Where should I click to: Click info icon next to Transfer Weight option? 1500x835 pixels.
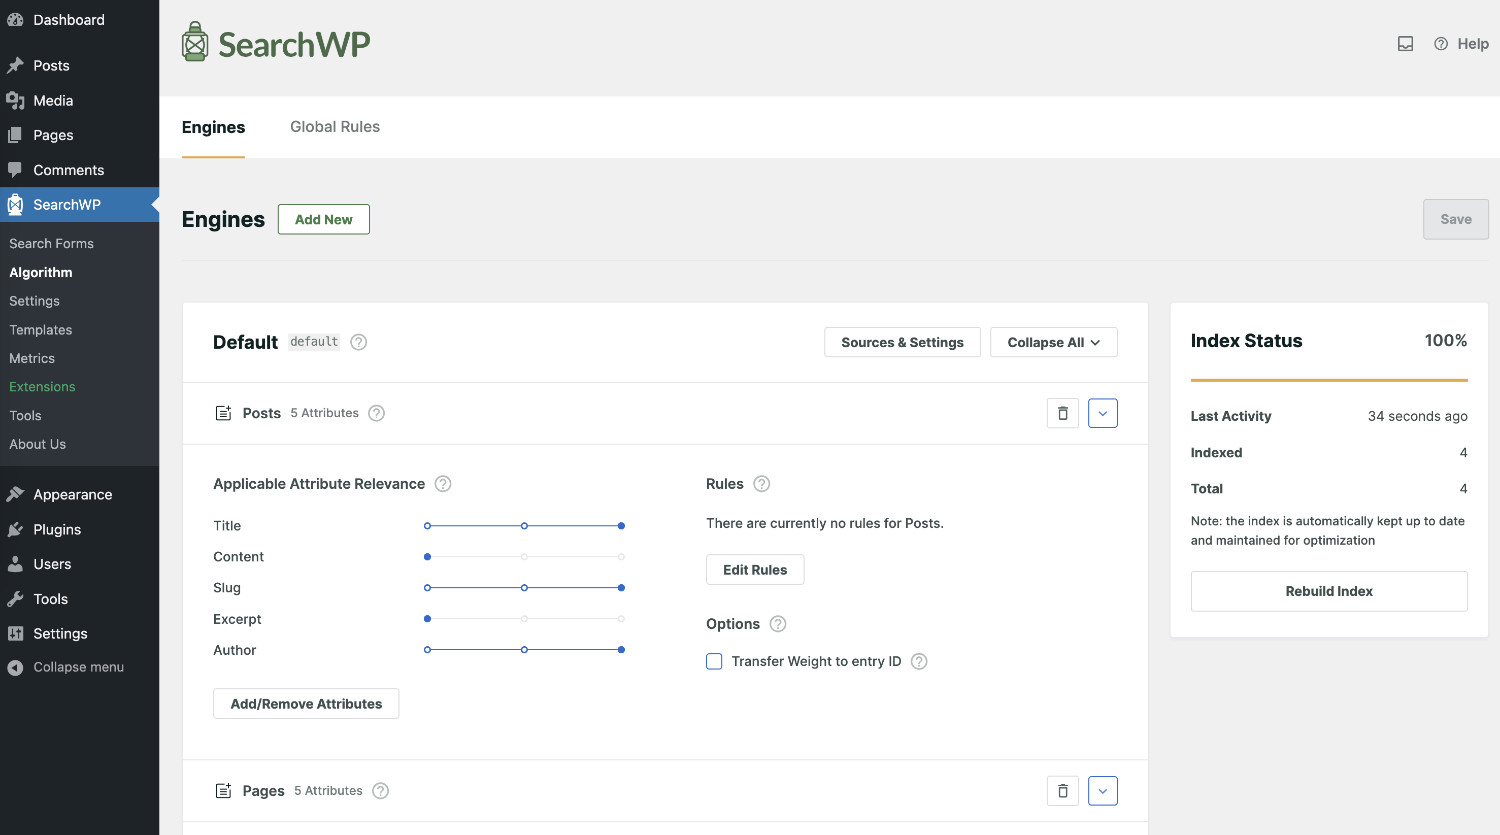pyautogui.click(x=919, y=661)
